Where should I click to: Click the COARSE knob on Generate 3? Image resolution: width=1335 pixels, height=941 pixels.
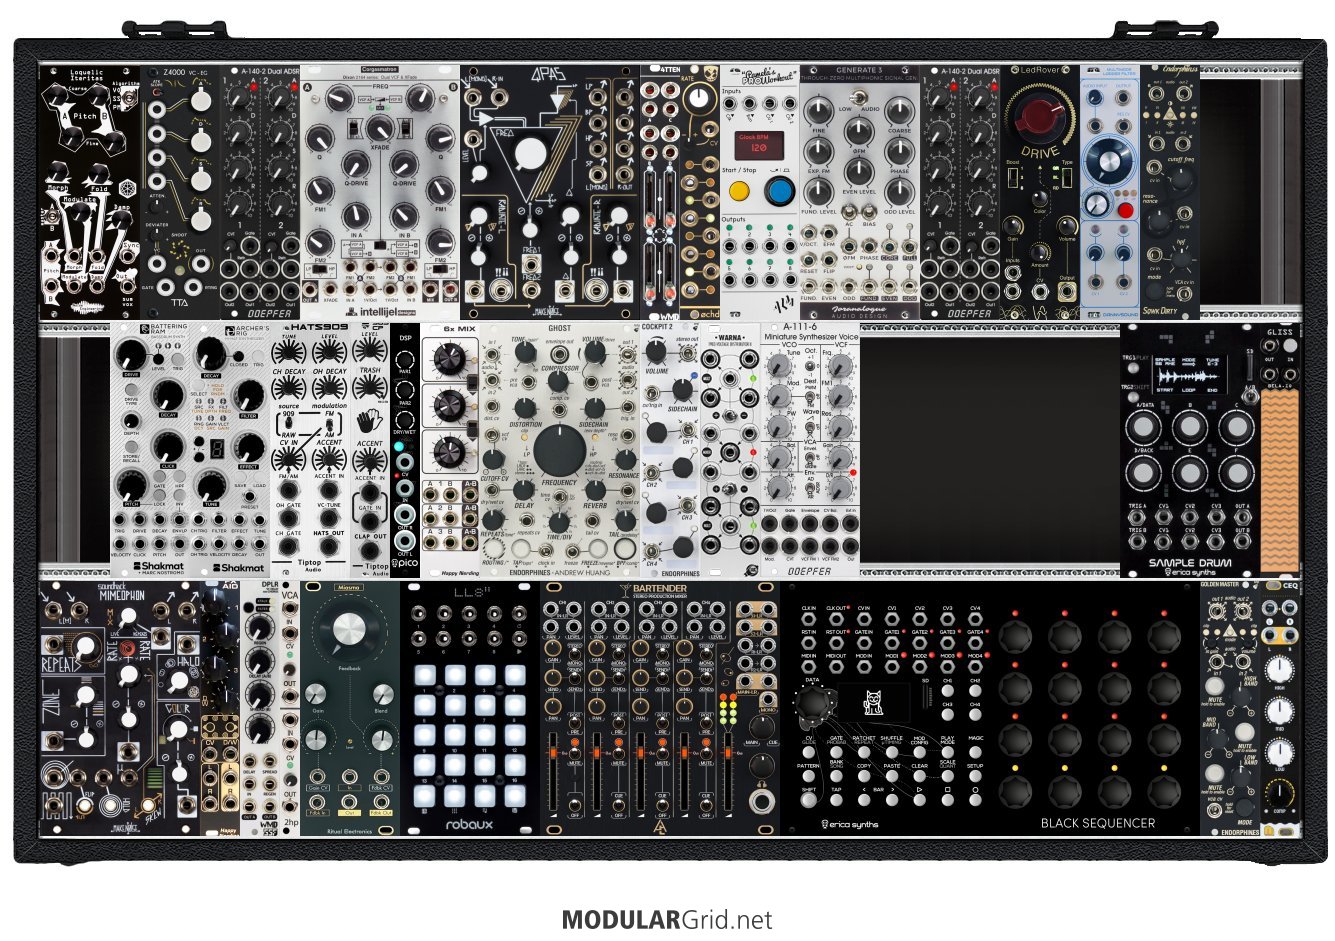[899, 111]
